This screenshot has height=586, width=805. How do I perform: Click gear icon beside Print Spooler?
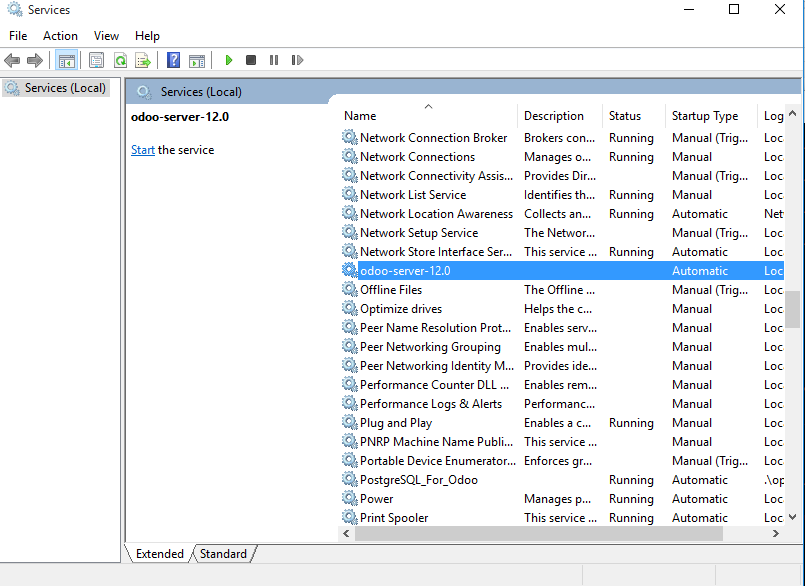350,517
